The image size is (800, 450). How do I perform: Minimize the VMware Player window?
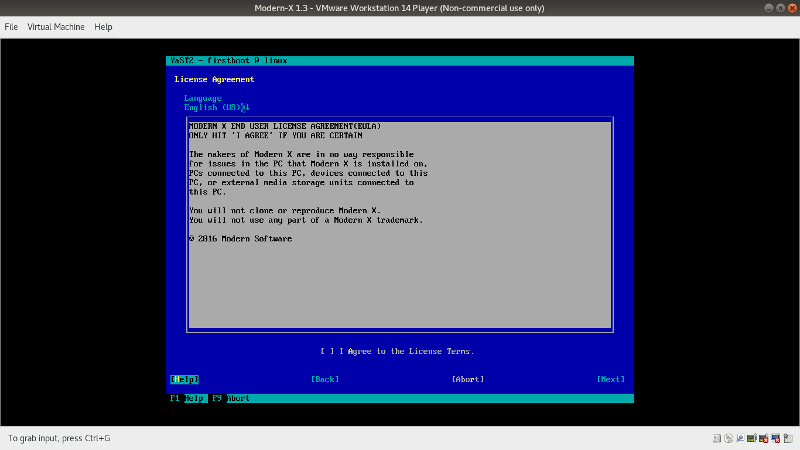[x=768, y=8]
